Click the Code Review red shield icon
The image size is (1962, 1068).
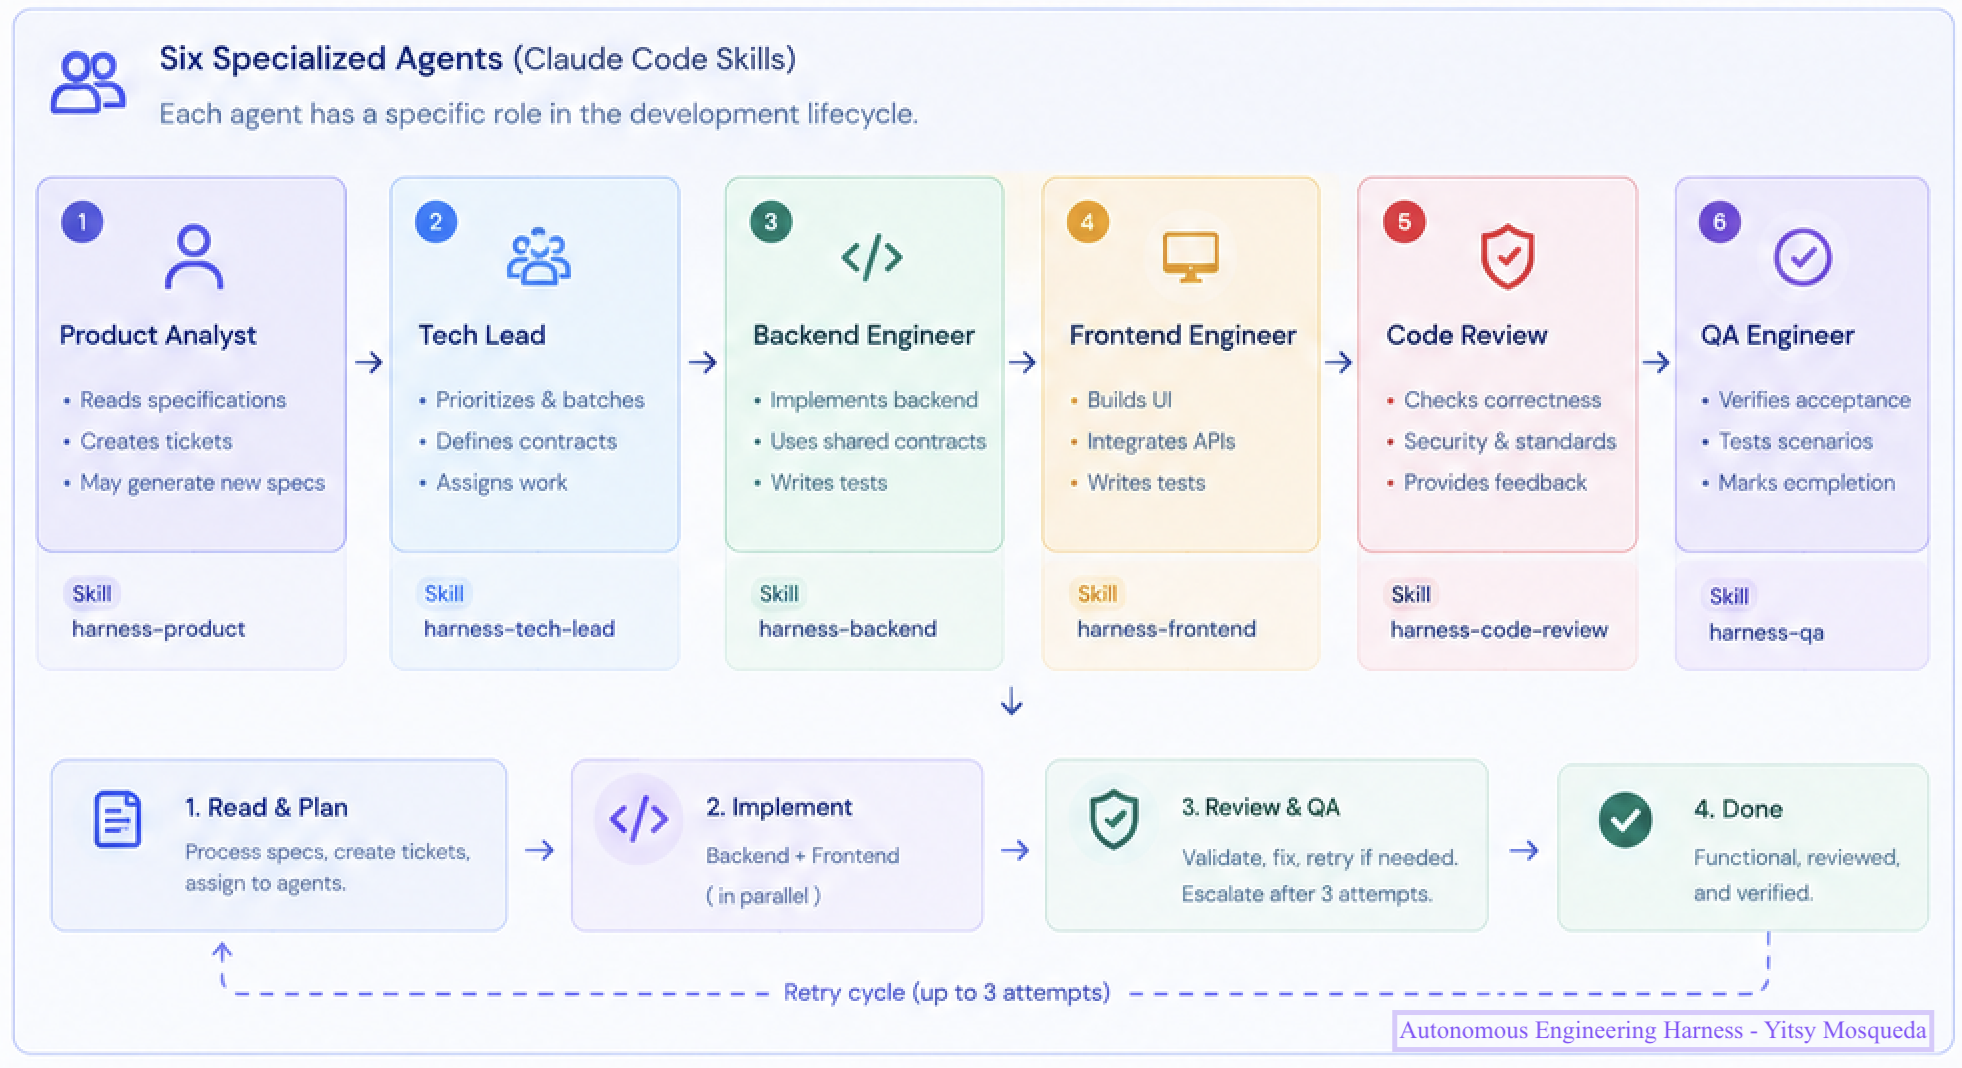(x=1507, y=257)
